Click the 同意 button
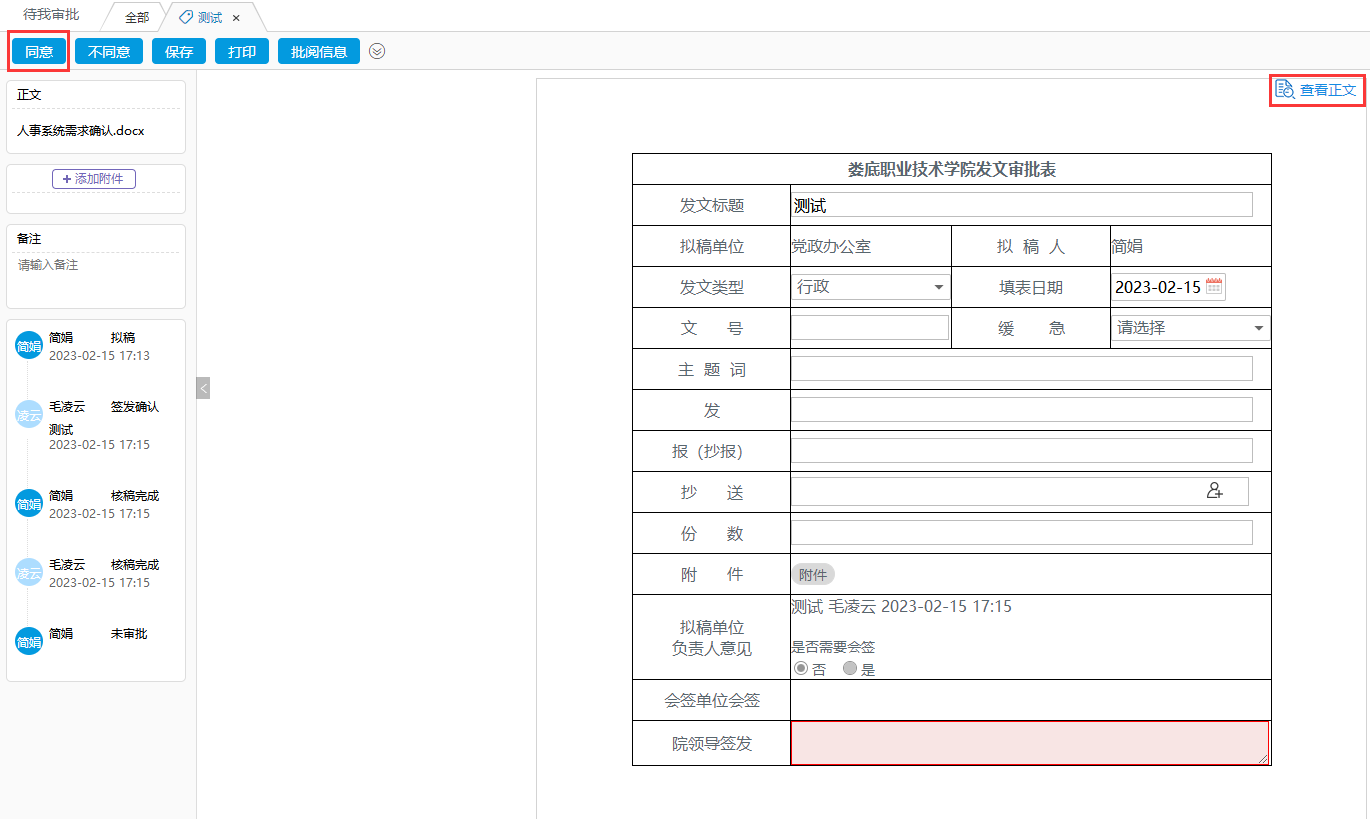This screenshot has width=1370, height=819. 39,52
